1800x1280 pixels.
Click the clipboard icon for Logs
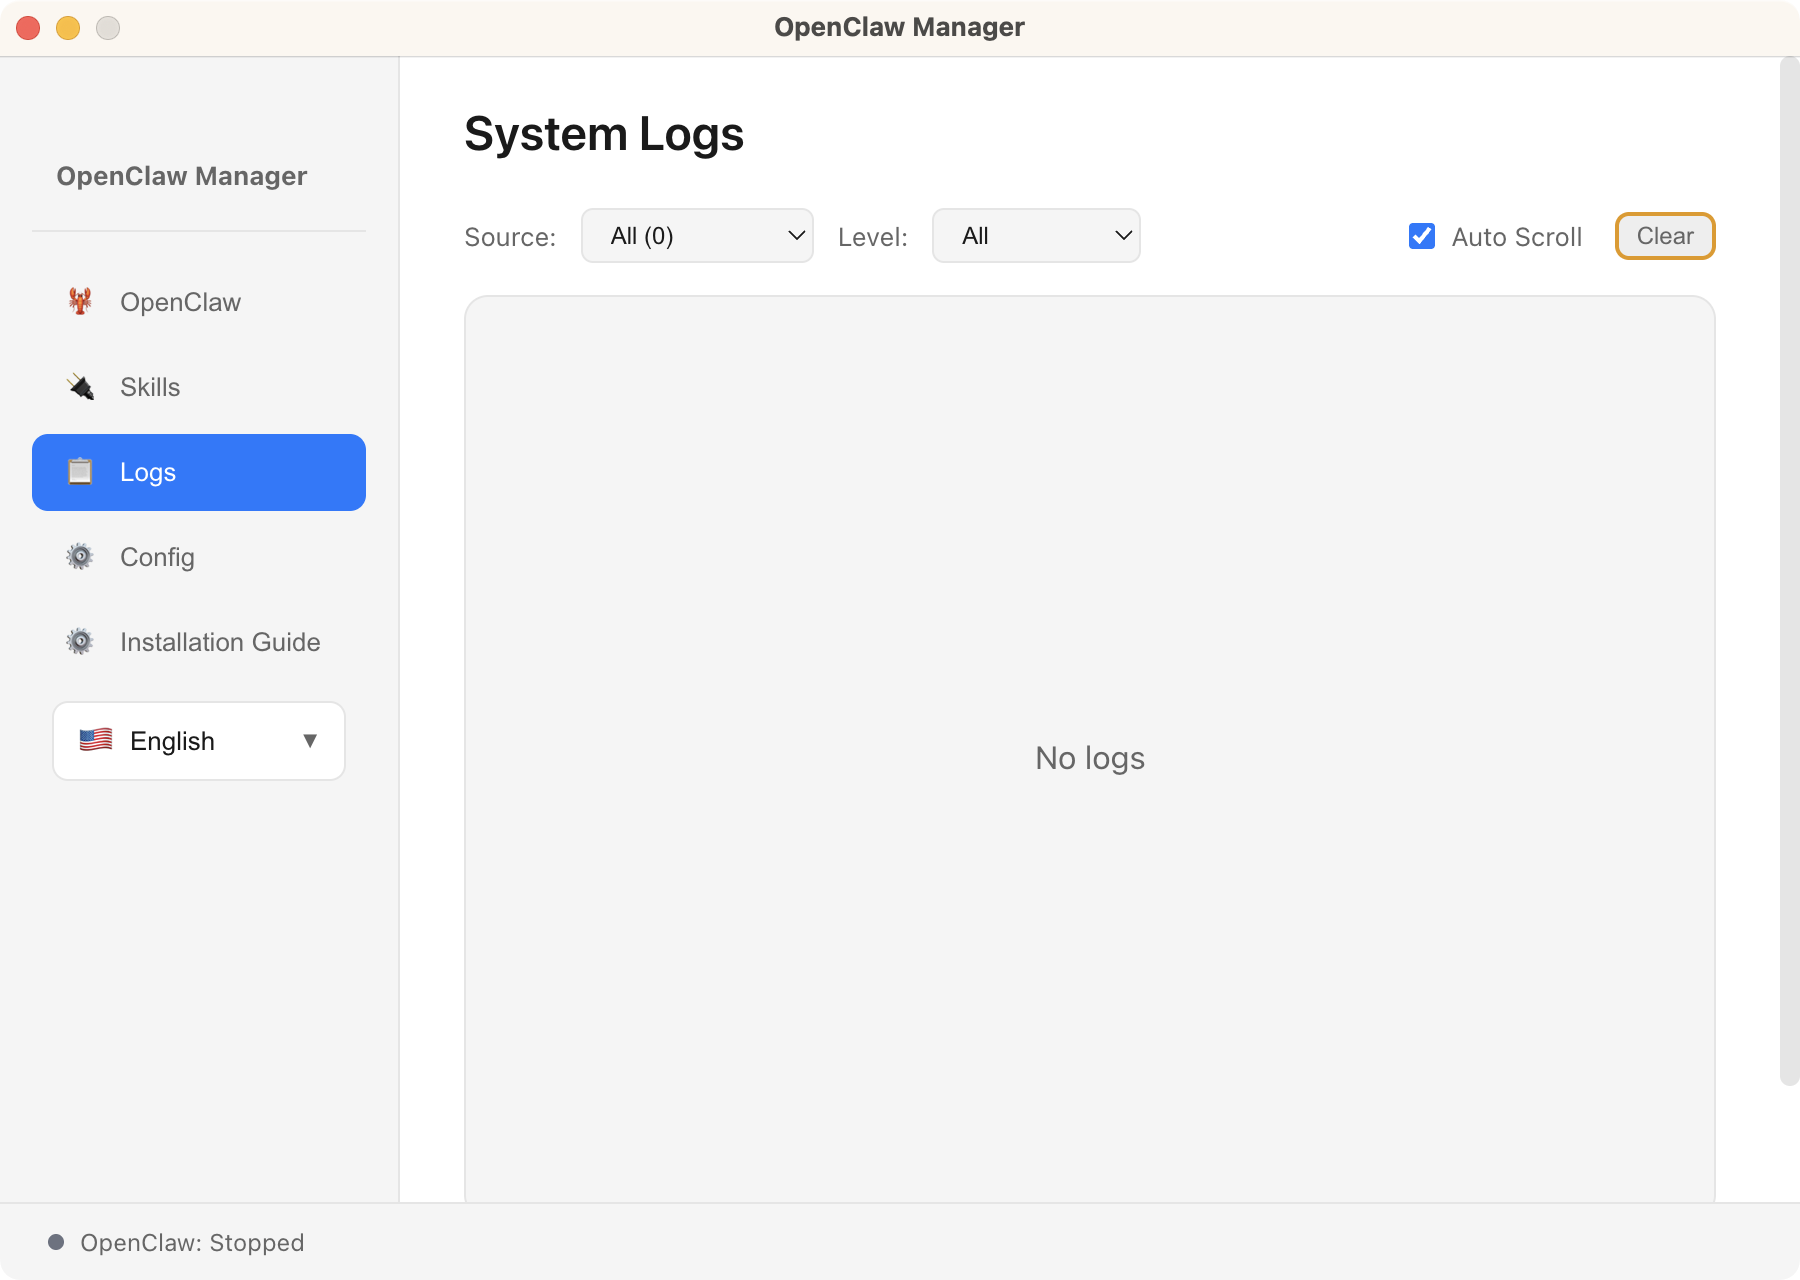tap(80, 471)
